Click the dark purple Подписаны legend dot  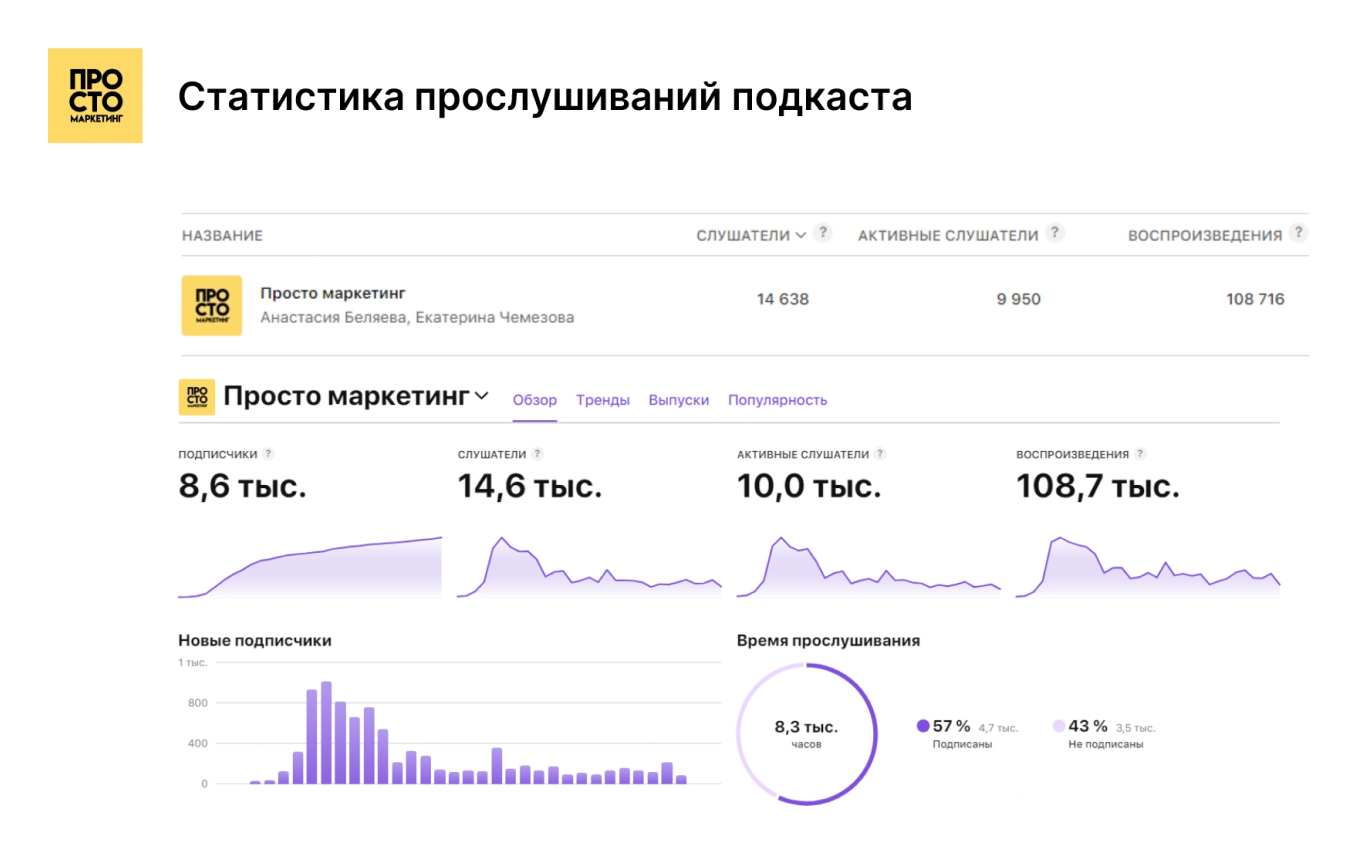[x=923, y=726]
